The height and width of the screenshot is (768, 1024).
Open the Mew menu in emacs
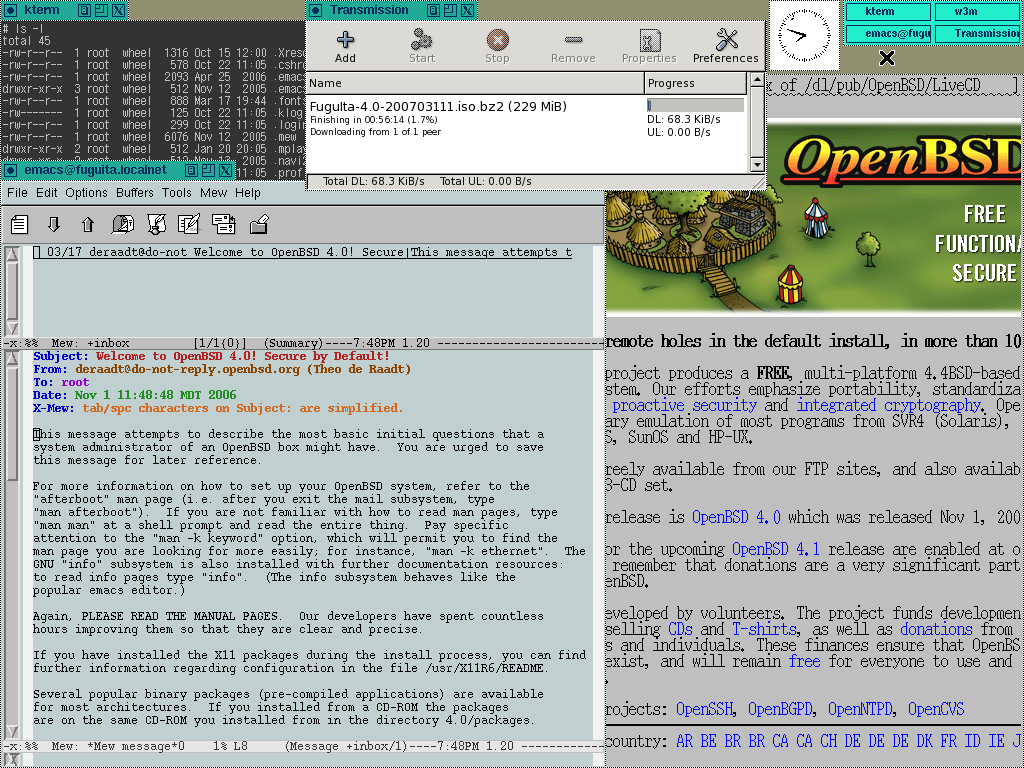[x=214, y=193]
